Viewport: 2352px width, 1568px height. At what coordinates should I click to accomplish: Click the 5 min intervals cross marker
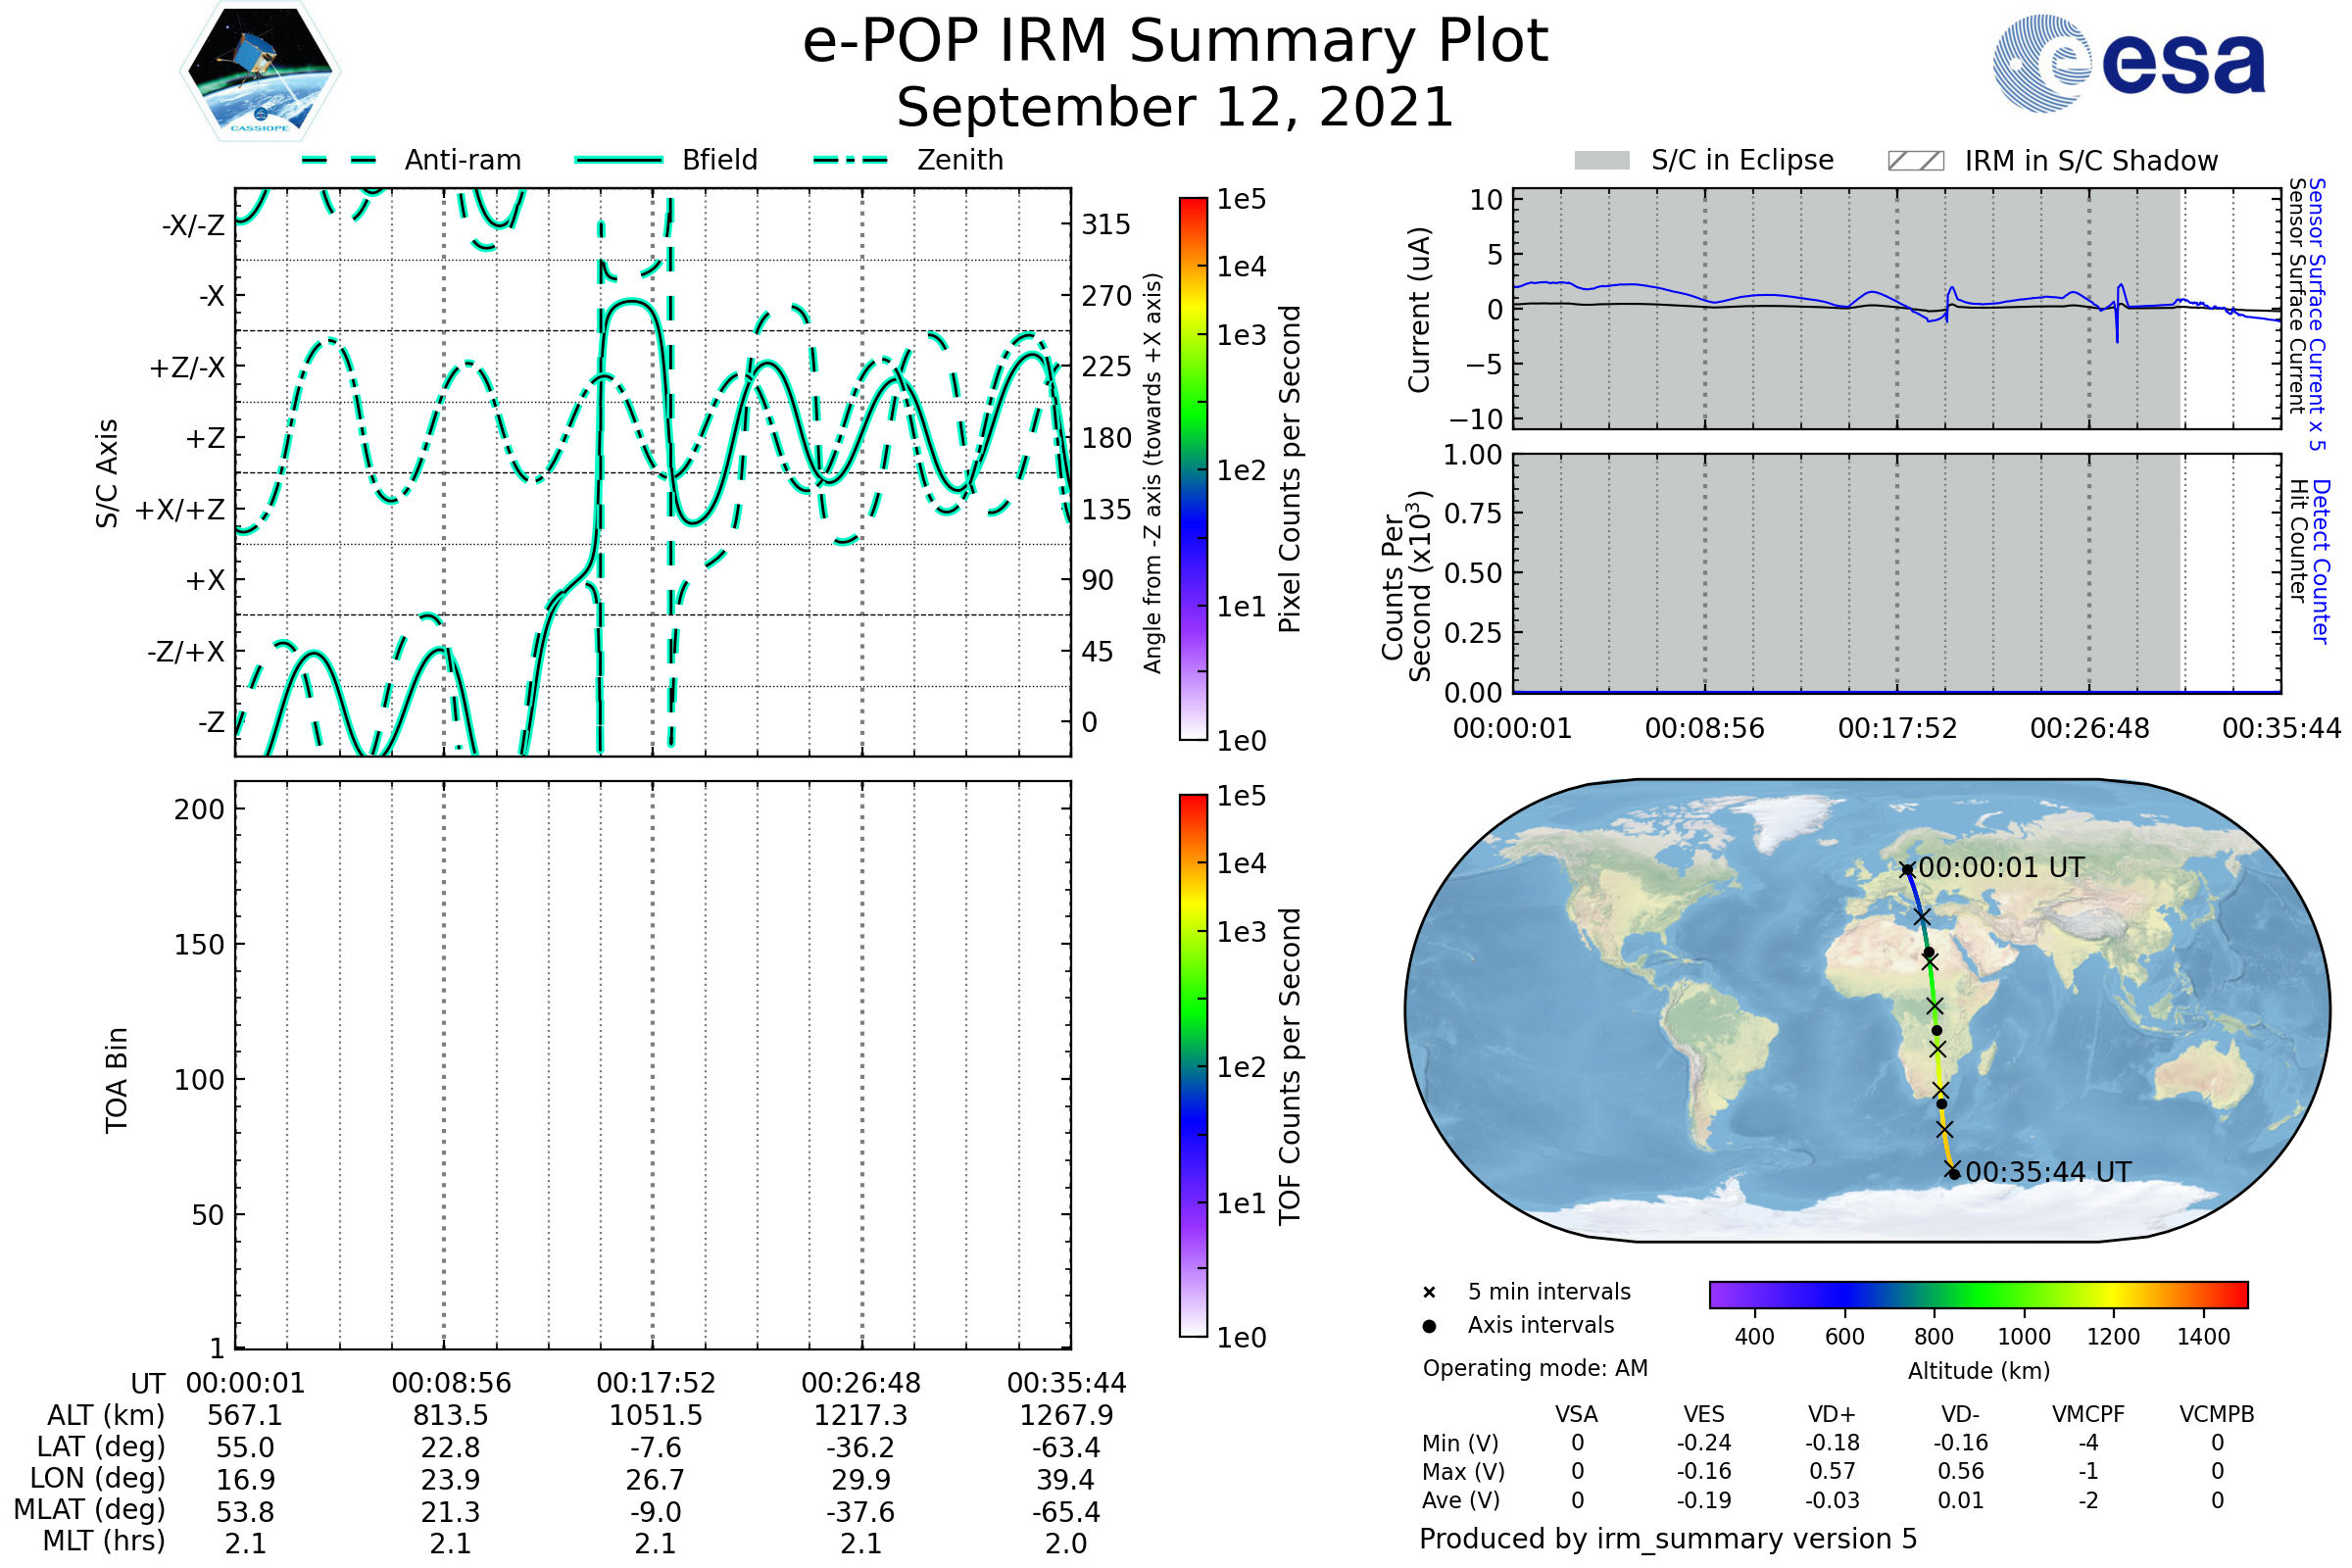[x=1429, y=1293]
